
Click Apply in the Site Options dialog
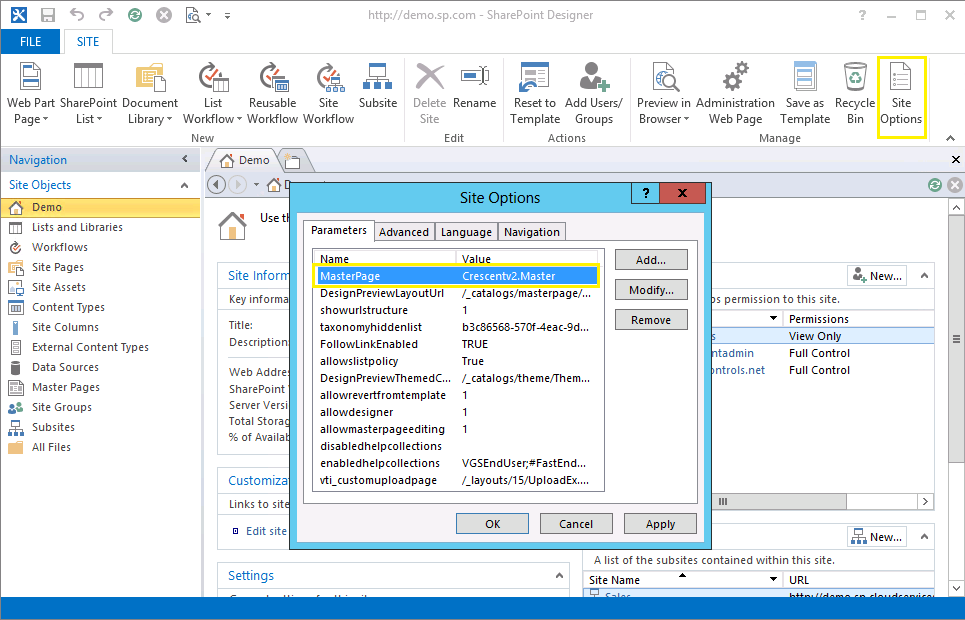(x=660, y=523)
